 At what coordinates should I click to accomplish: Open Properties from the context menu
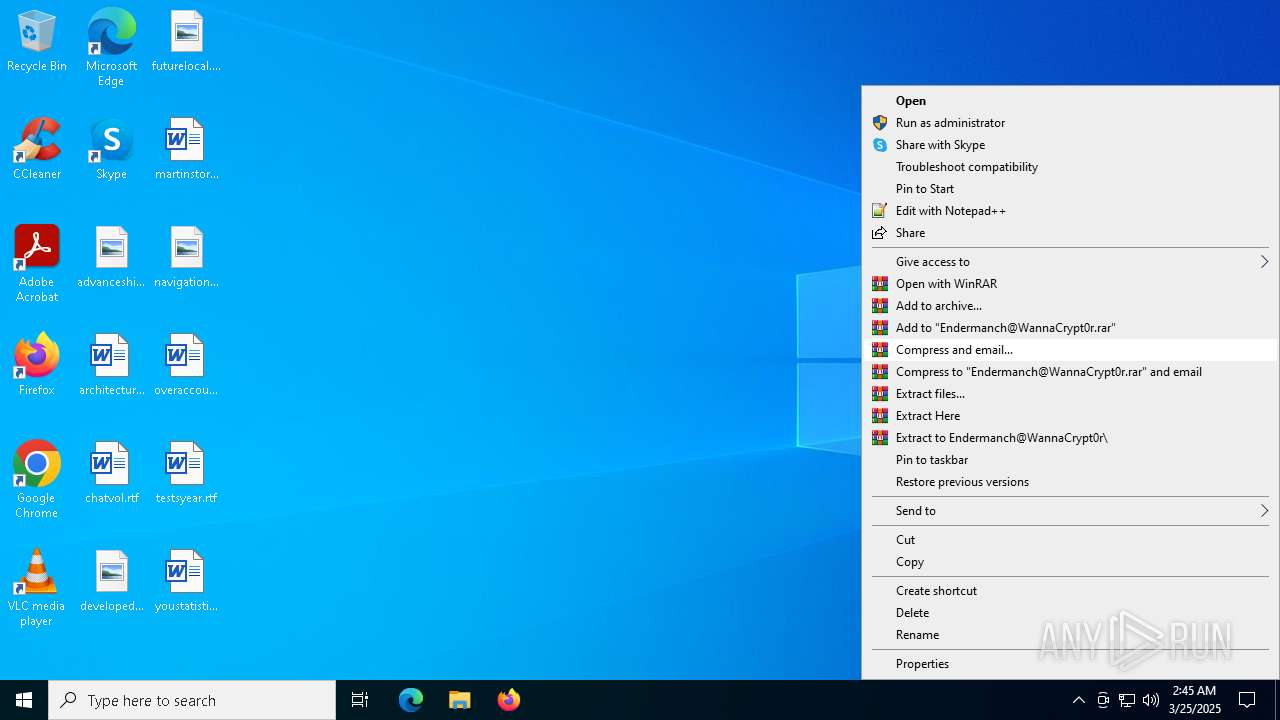pos(1070,664)
